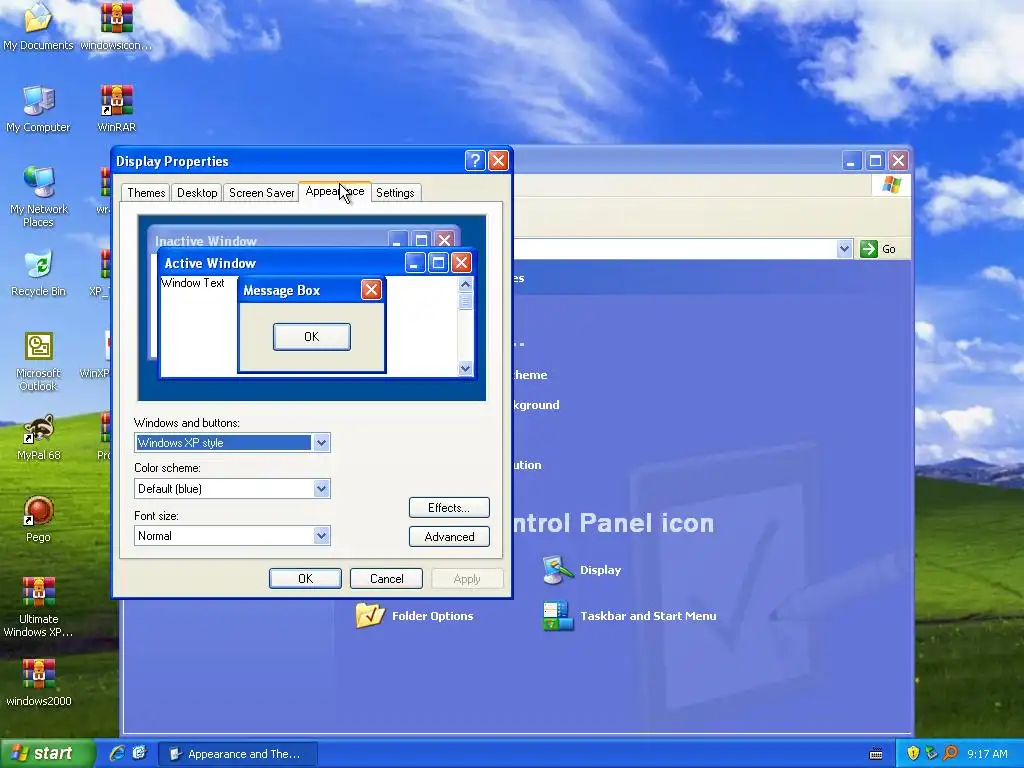Click the magnifier icon in system tray
The image size is (1024, 768).
pos(950,754)
